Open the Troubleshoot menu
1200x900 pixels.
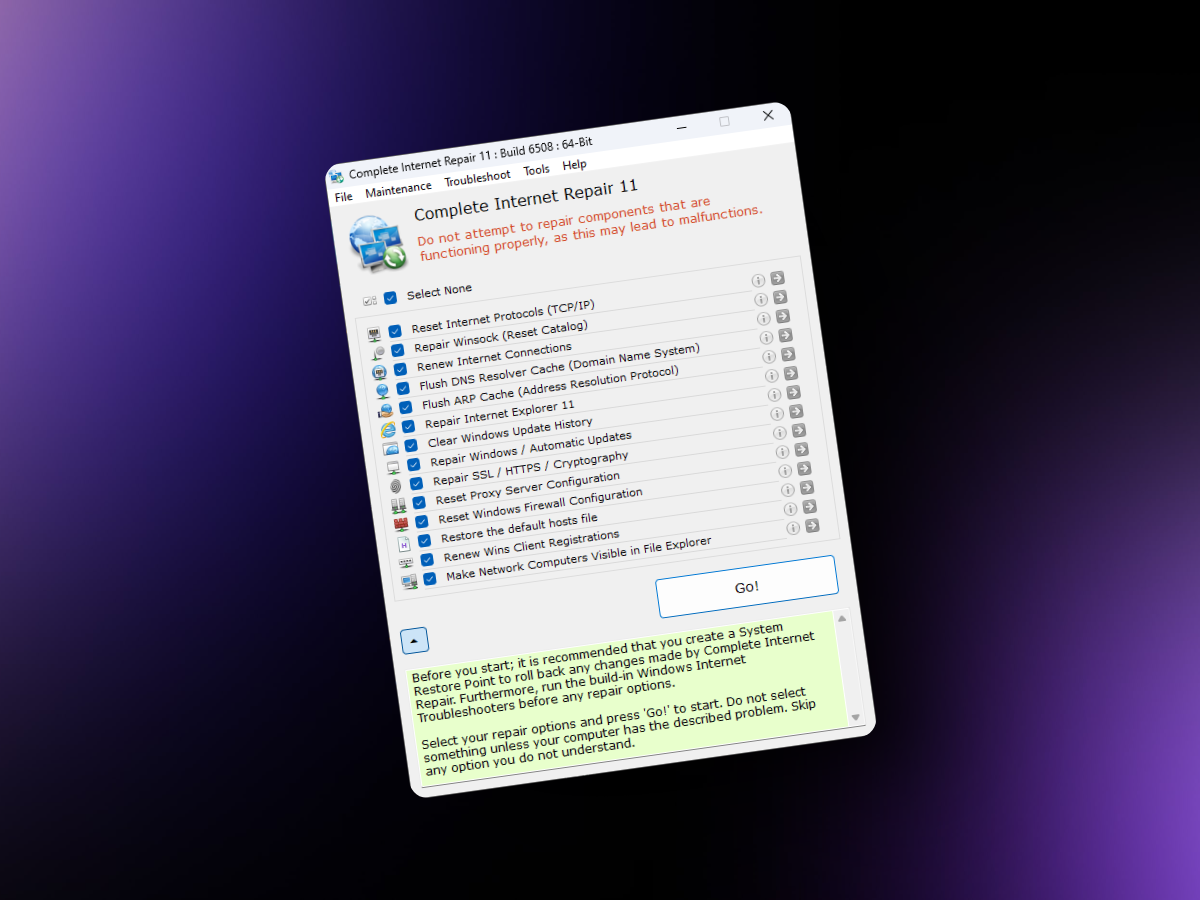tap(478, 177)
